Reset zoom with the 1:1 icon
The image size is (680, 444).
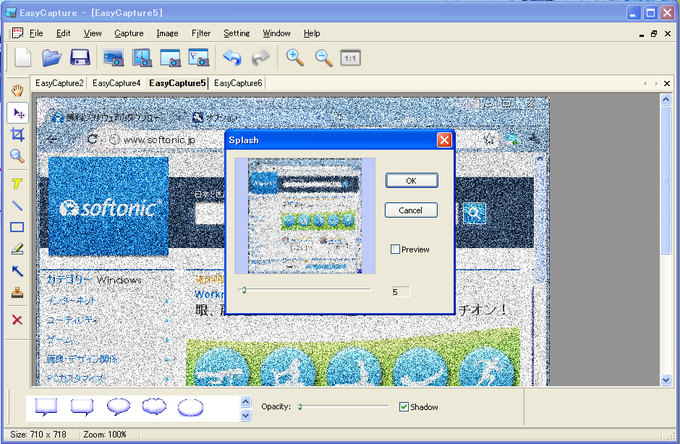(x=350, y=58)
